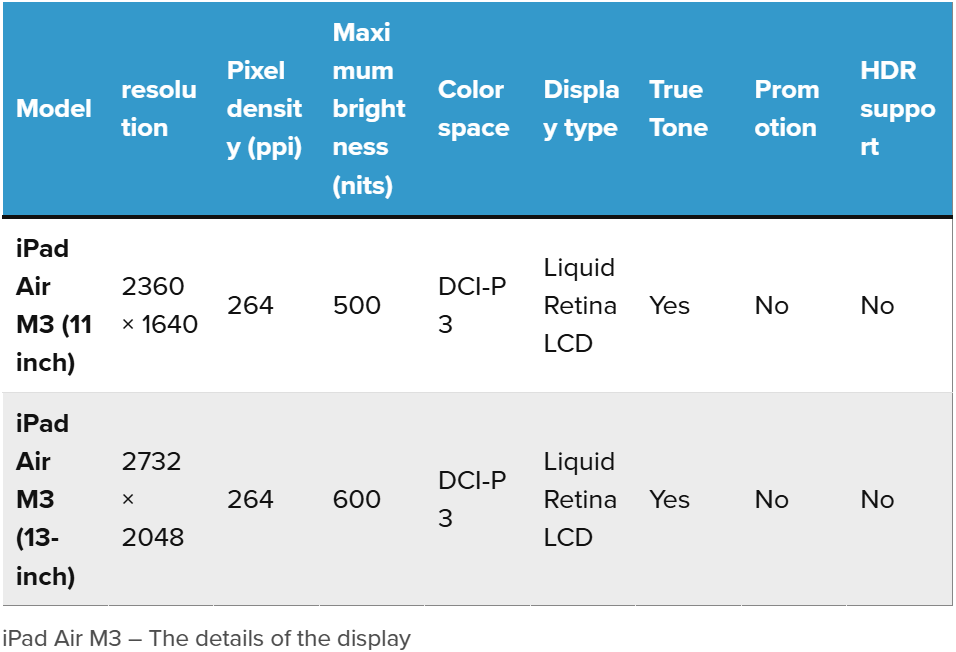Select the Color space column header

(474, 109)
